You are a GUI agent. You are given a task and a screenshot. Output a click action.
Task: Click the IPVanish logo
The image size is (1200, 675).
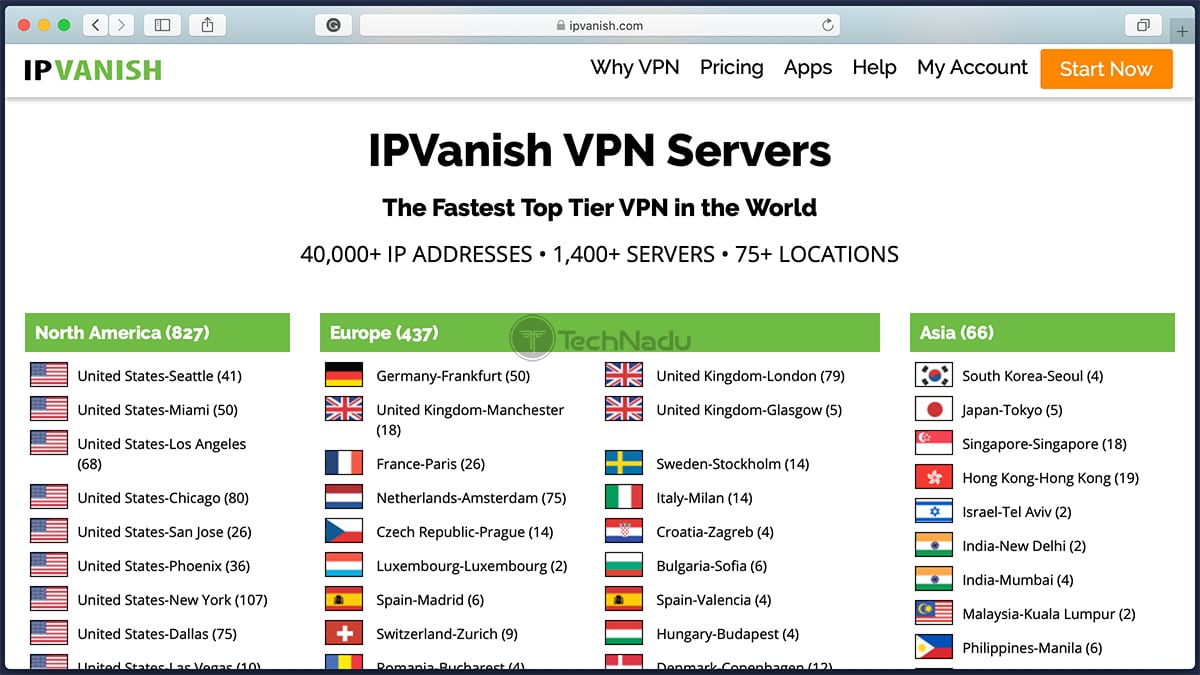(92, 69)
